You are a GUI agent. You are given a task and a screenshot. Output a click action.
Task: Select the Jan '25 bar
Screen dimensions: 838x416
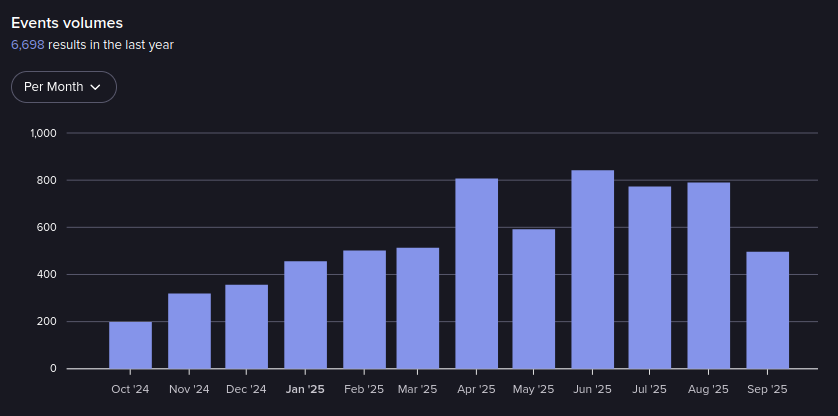coord(305,315)
